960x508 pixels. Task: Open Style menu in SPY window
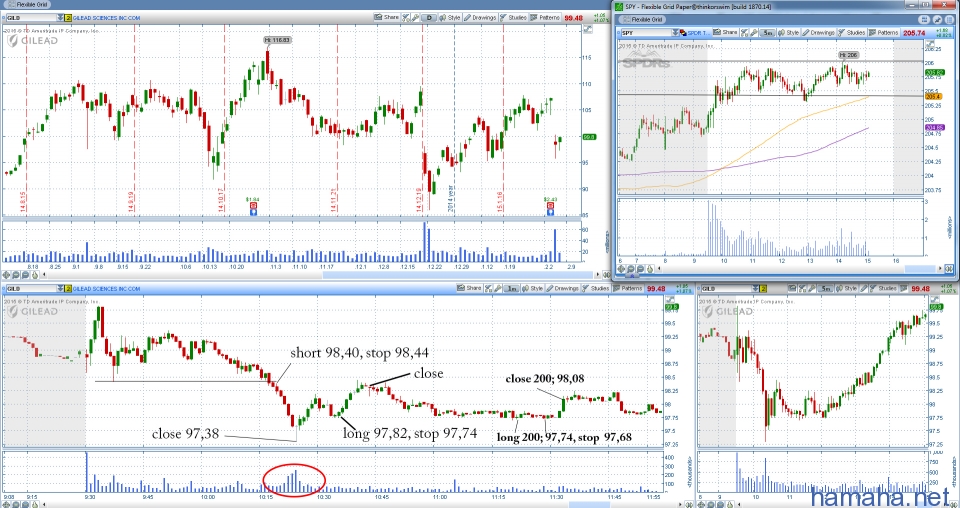(x=789, y=32)
